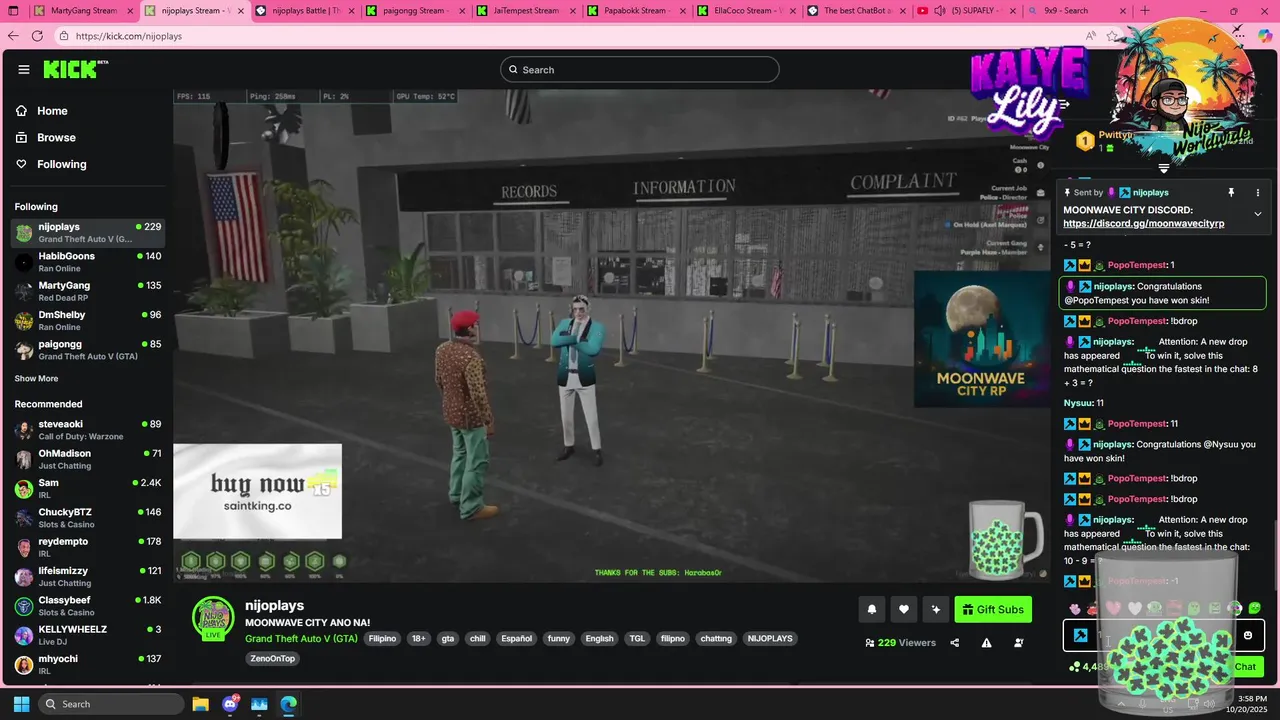This screenshot has height=720, width=1280.
Task: Switch to the paigongg Stream browser tab
Action: pos(415,11)
